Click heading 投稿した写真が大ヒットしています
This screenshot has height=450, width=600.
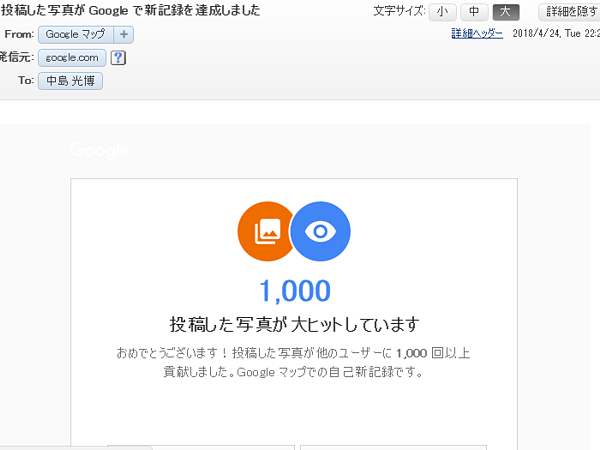294,324
